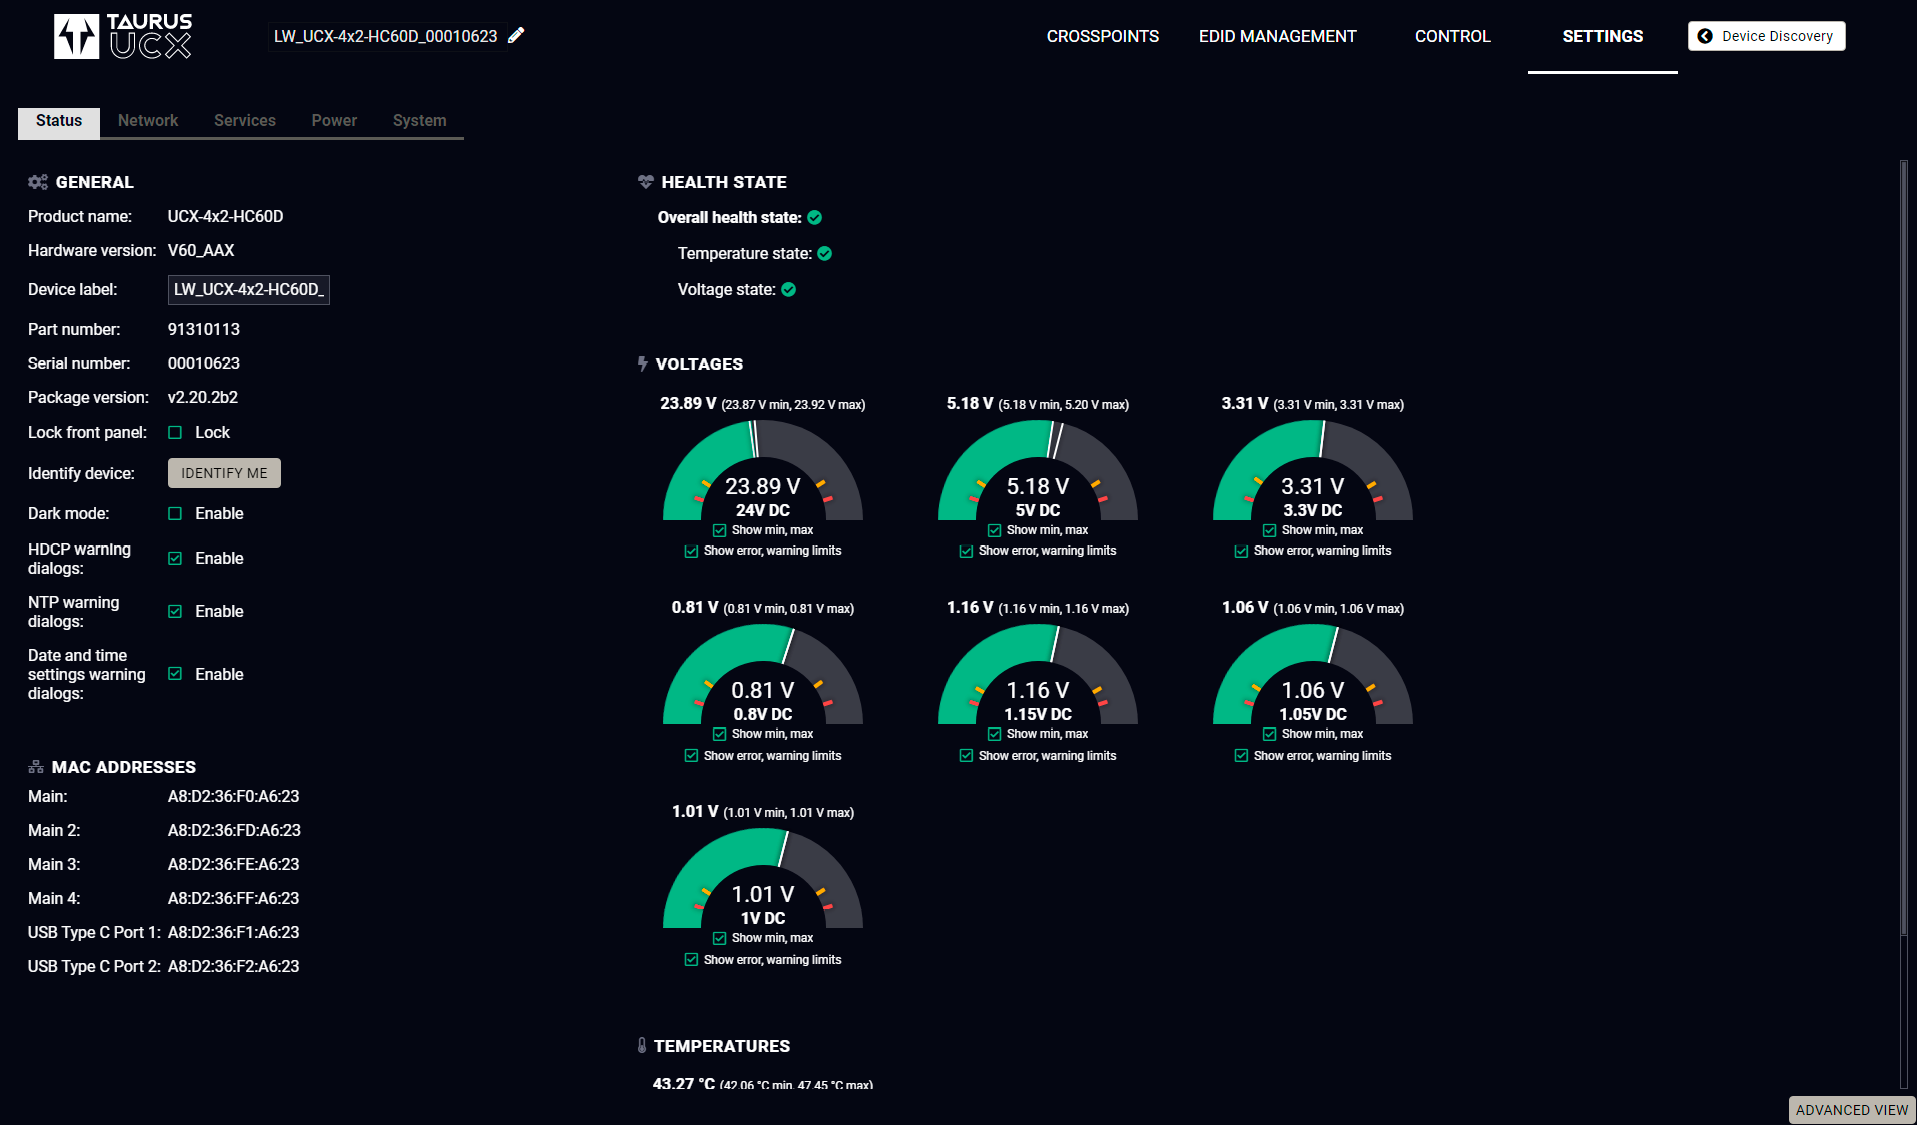Open the SETTINGS menu

point(1603,37)
